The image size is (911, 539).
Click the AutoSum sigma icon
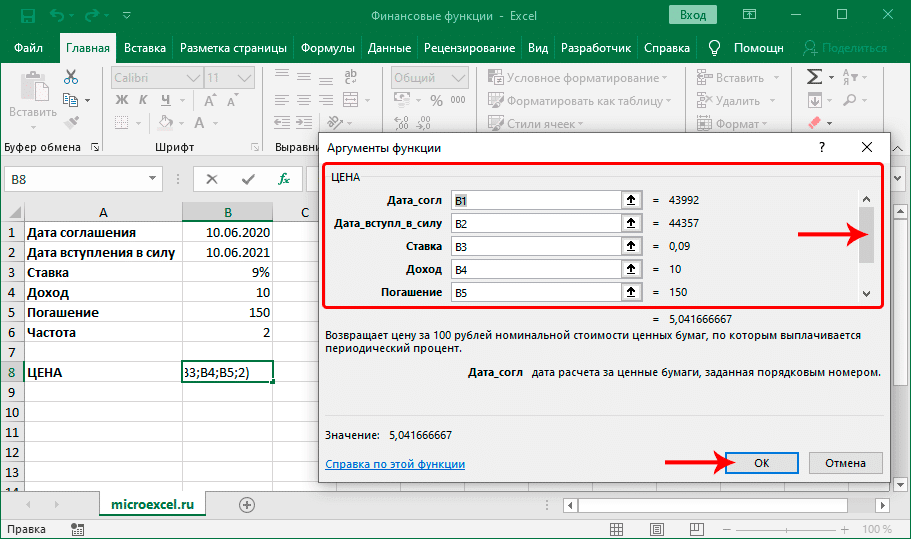815,78
